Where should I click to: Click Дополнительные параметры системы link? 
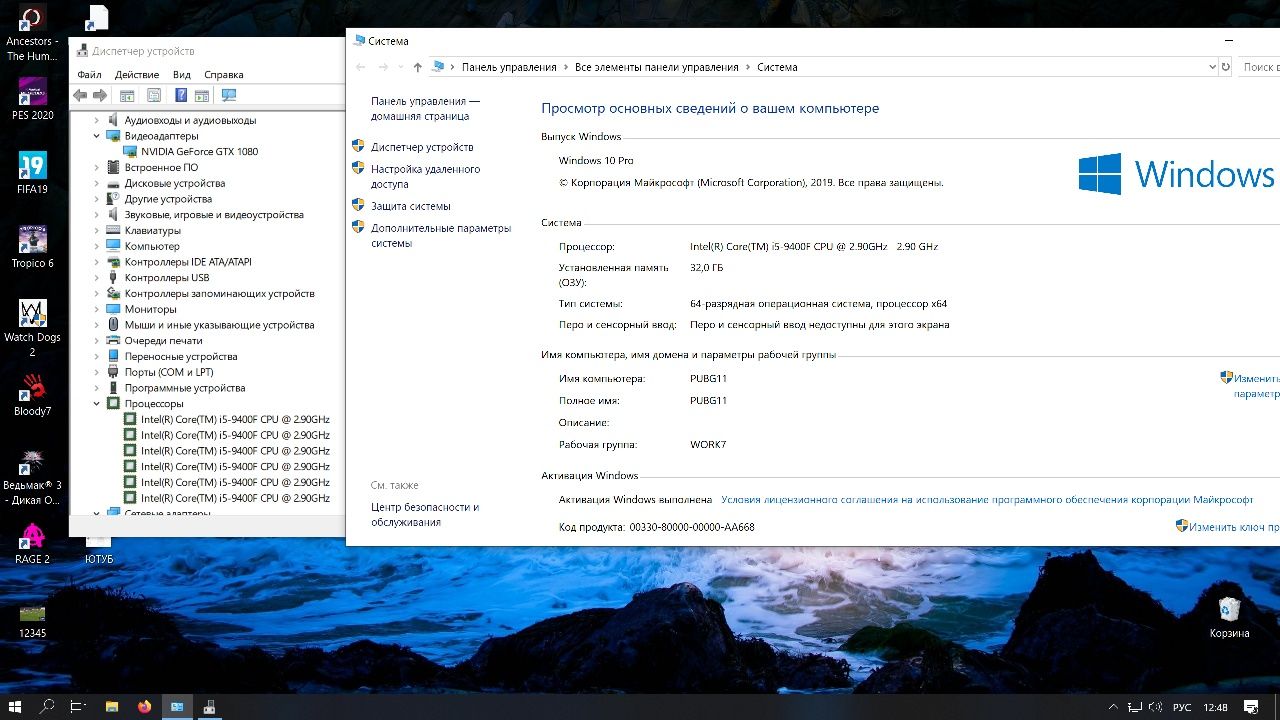[441, 235]
